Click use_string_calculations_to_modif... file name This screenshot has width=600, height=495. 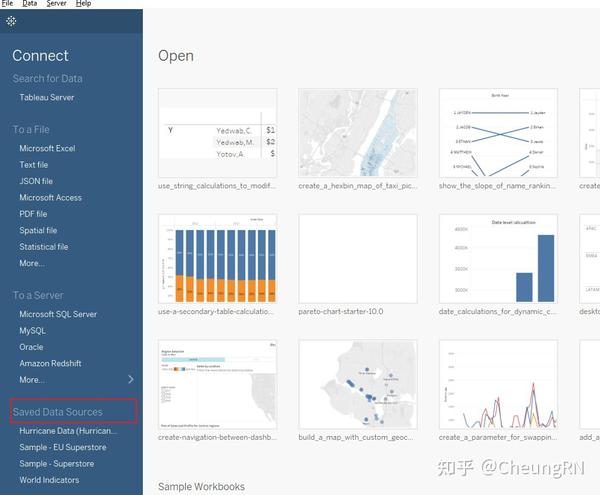(x=217, y=186)
